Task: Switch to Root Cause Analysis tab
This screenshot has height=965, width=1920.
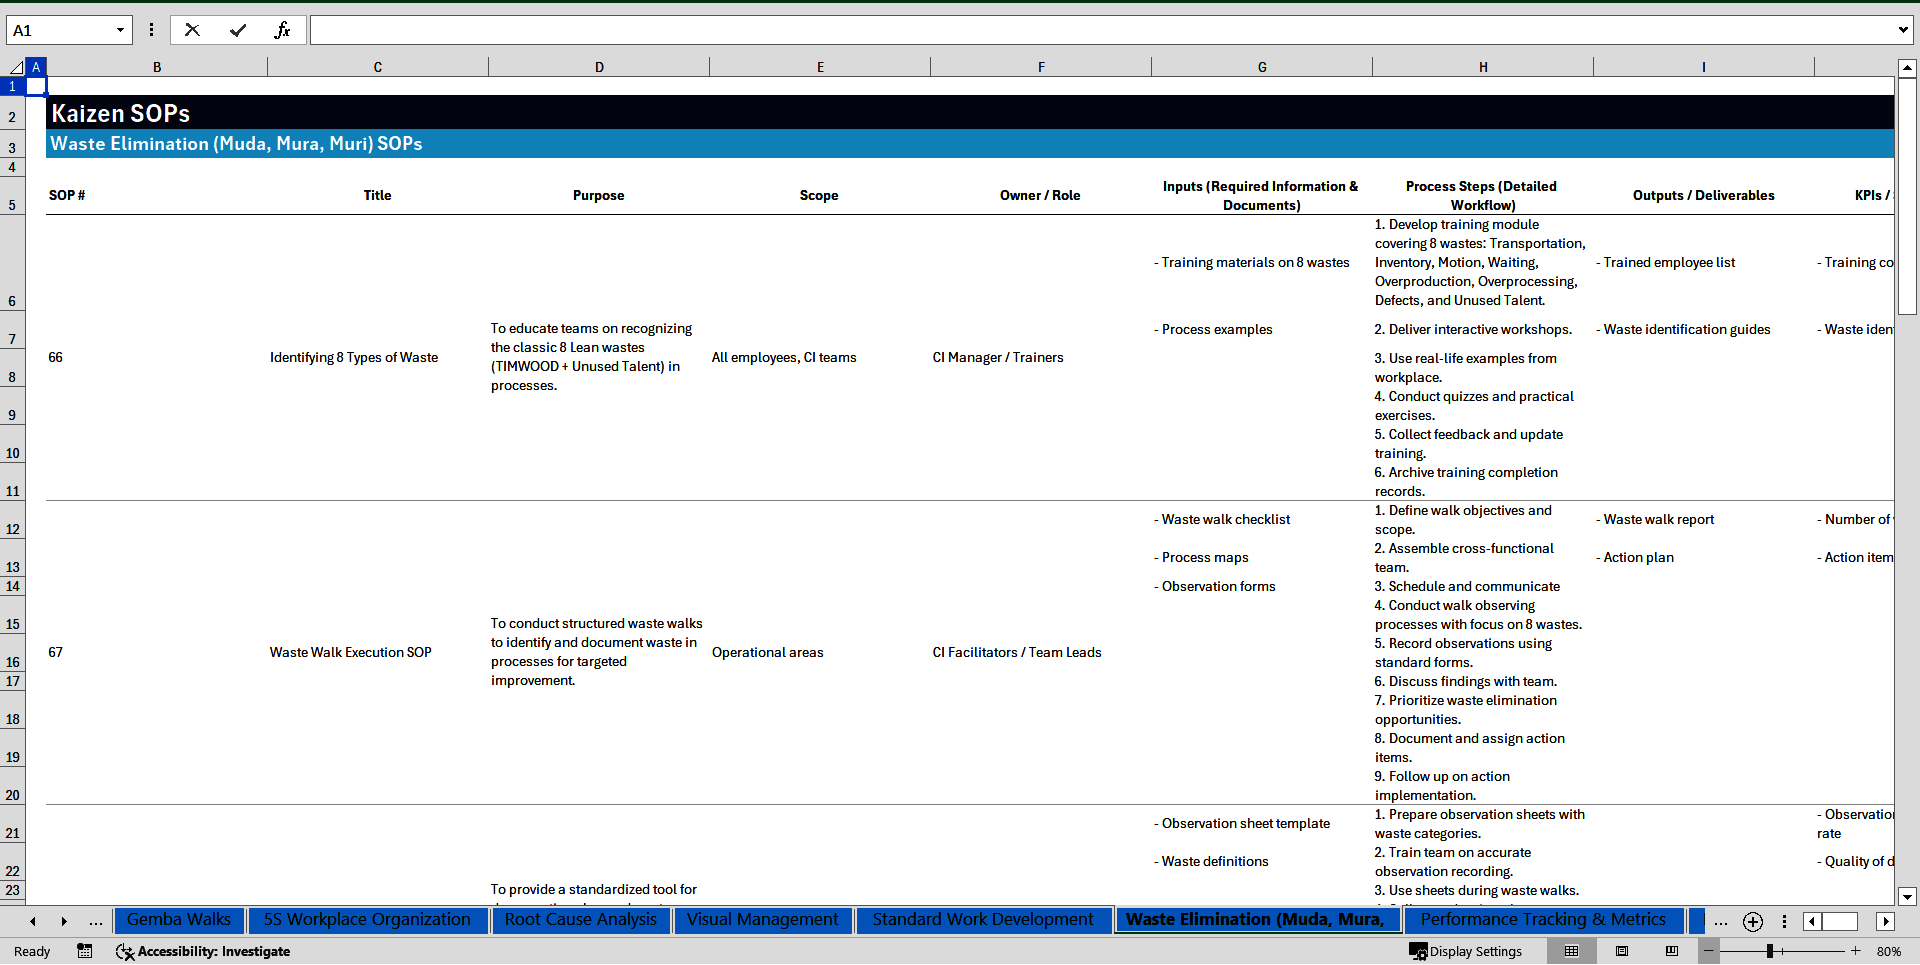Action: click(x=580, y=920)
